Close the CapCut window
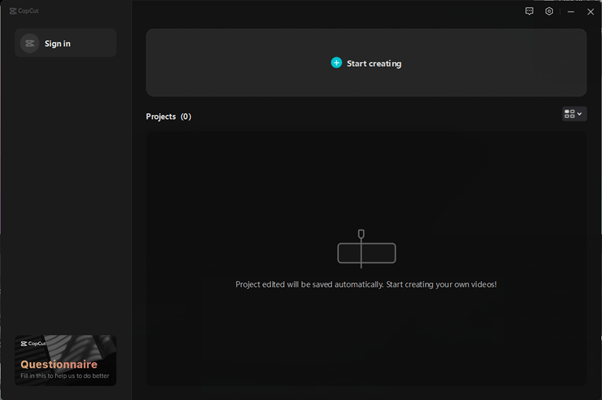 (x=590, y=12)
